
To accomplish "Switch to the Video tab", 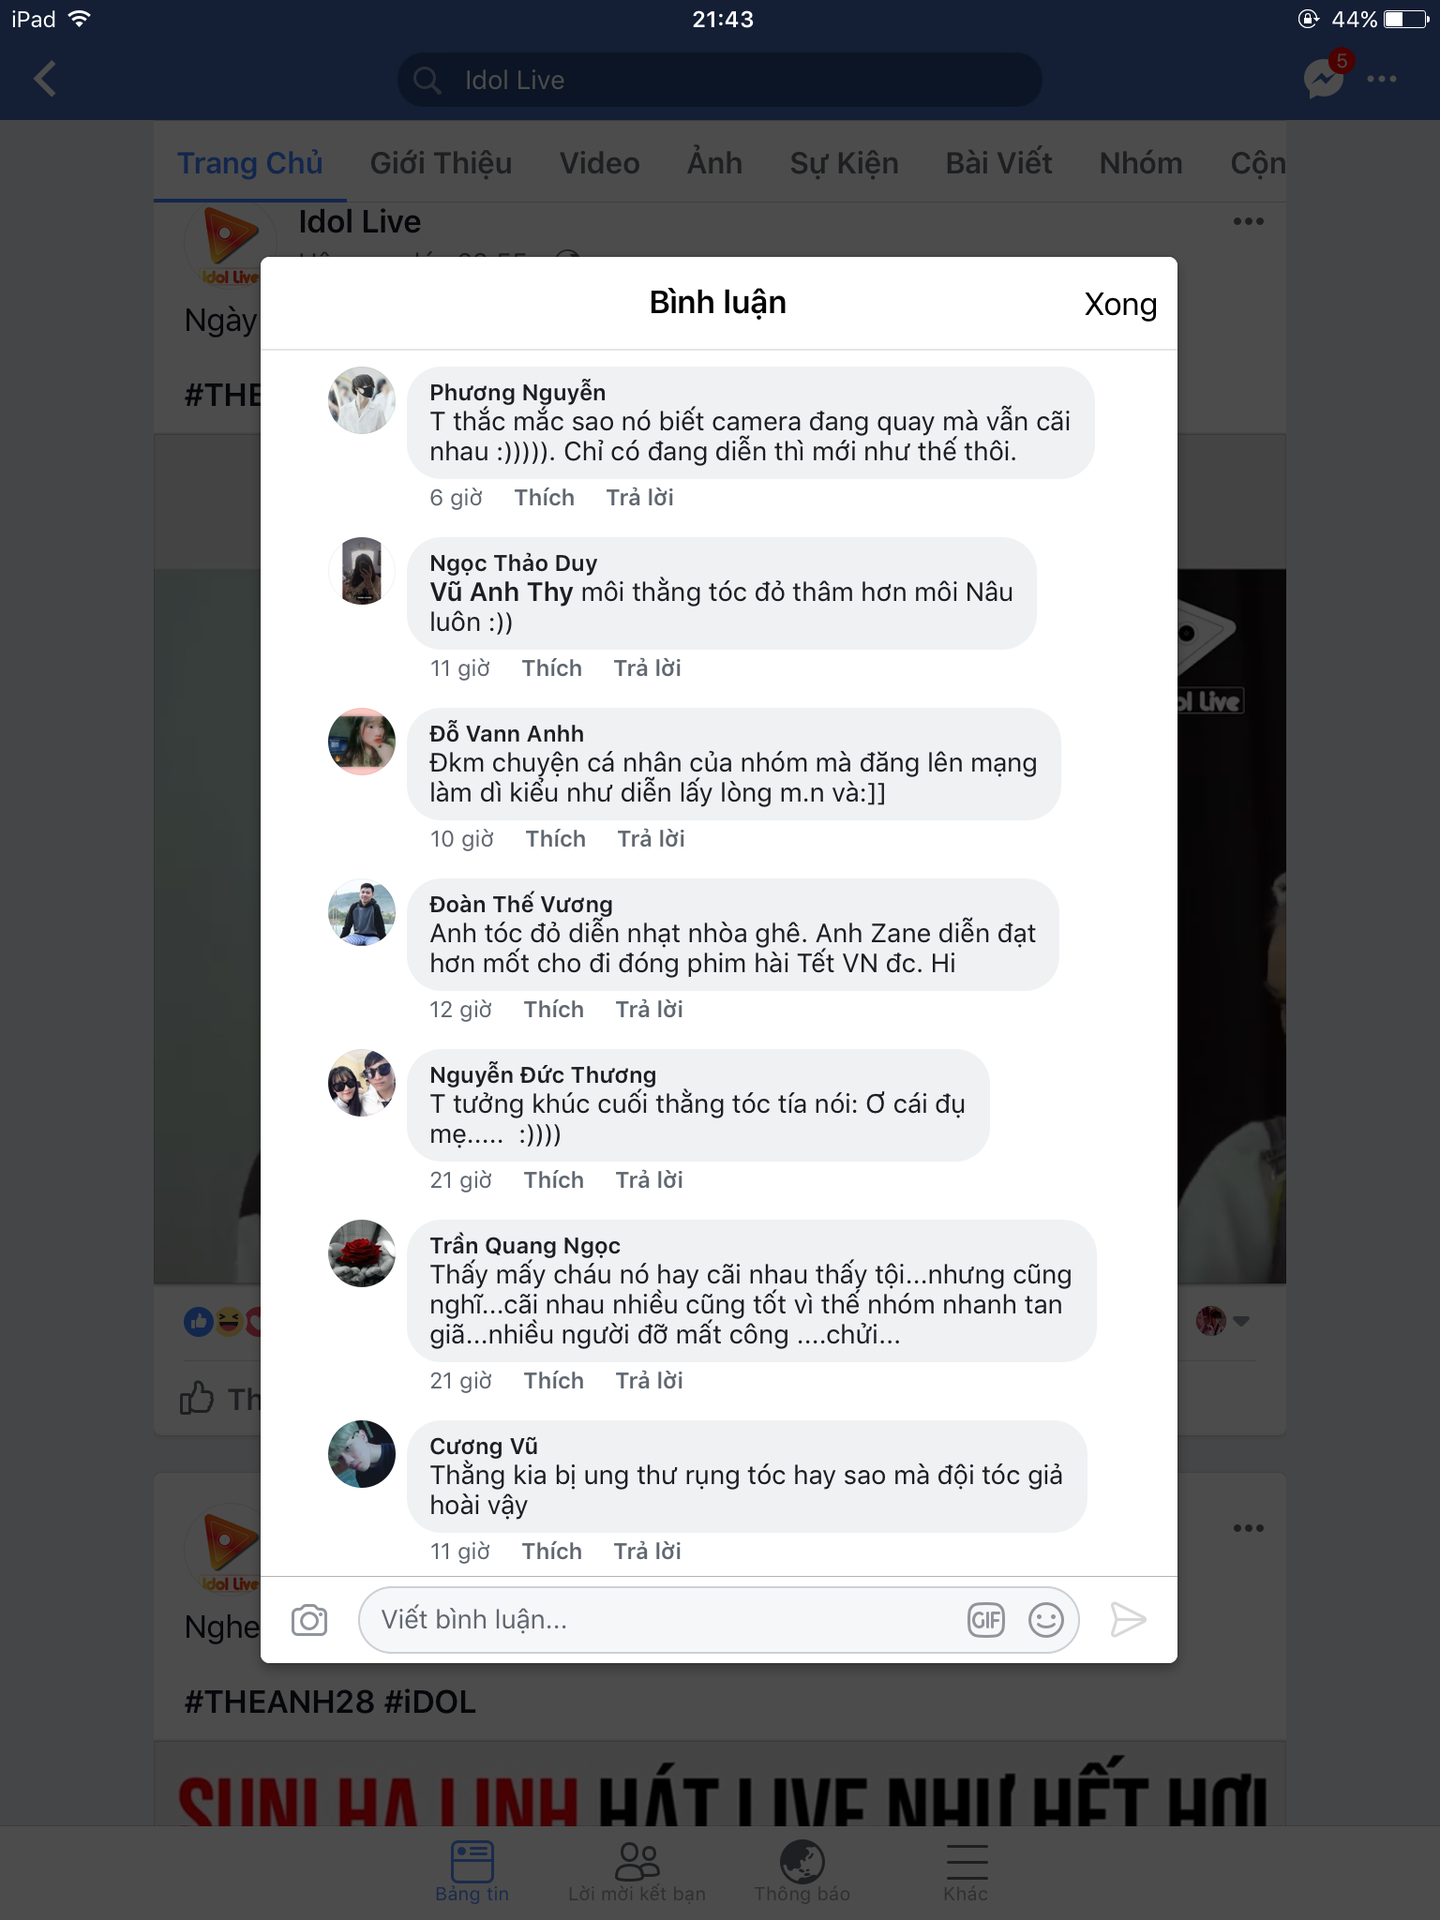I will click(x=599, y=163).
